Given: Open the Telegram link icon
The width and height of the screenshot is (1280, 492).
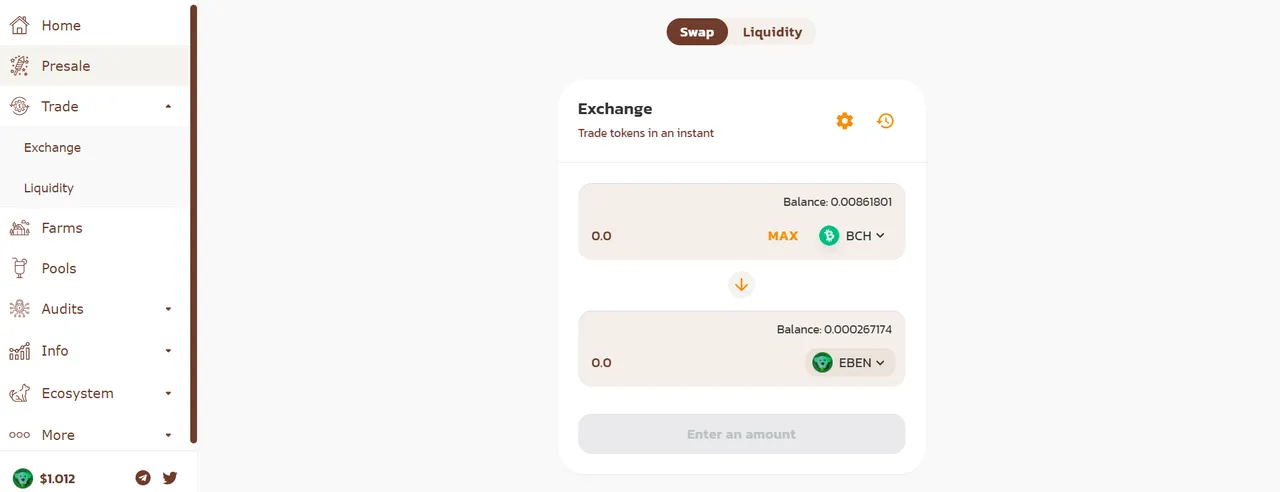Looking at the screenshot, I should pos(143,478).
